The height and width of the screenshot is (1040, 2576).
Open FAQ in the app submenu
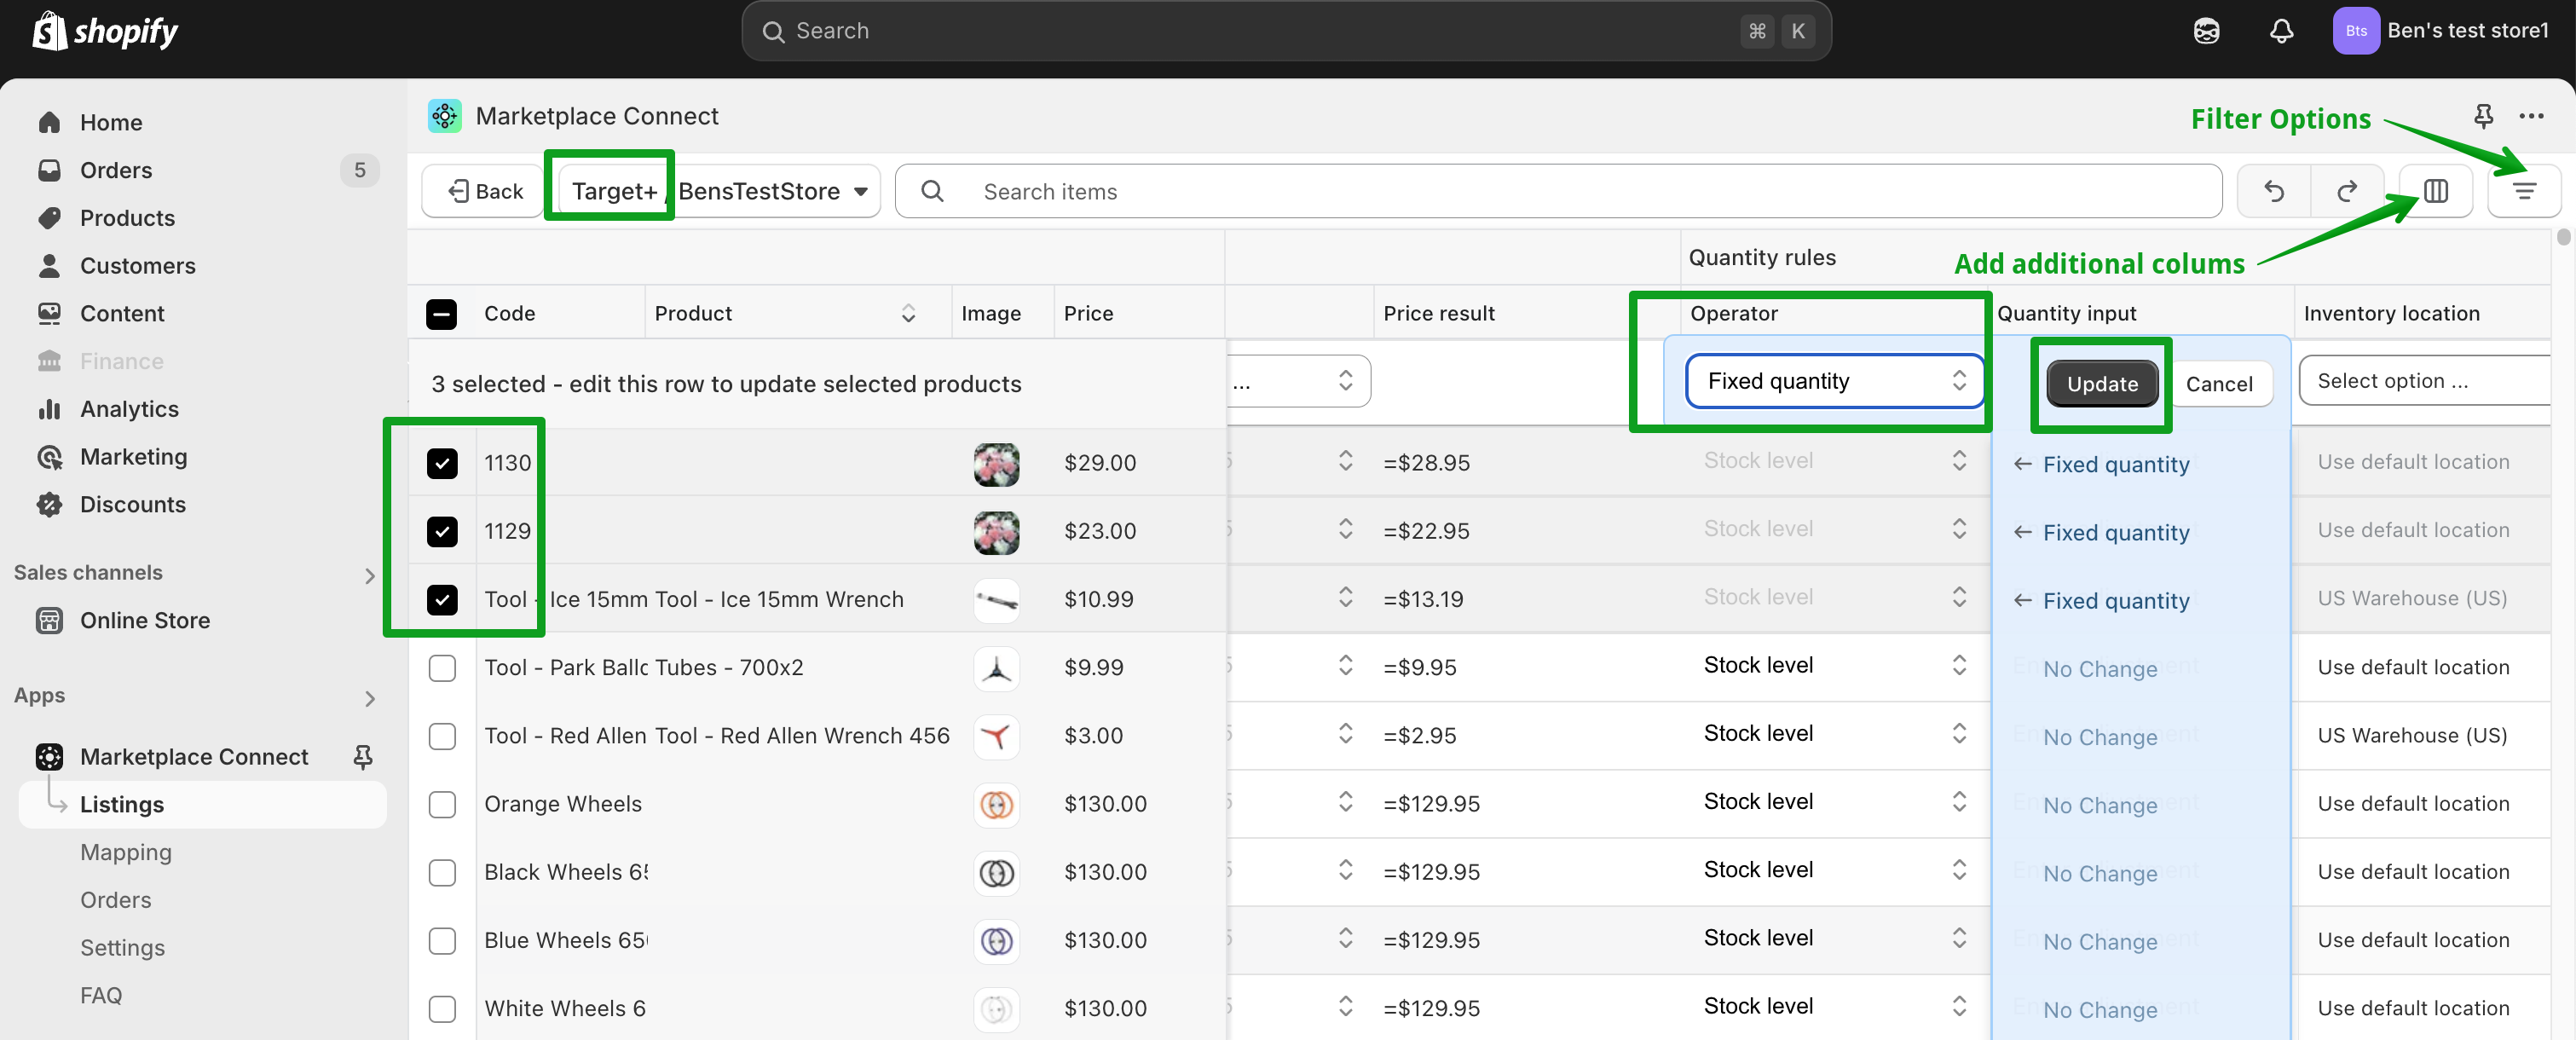click(101, 996)
